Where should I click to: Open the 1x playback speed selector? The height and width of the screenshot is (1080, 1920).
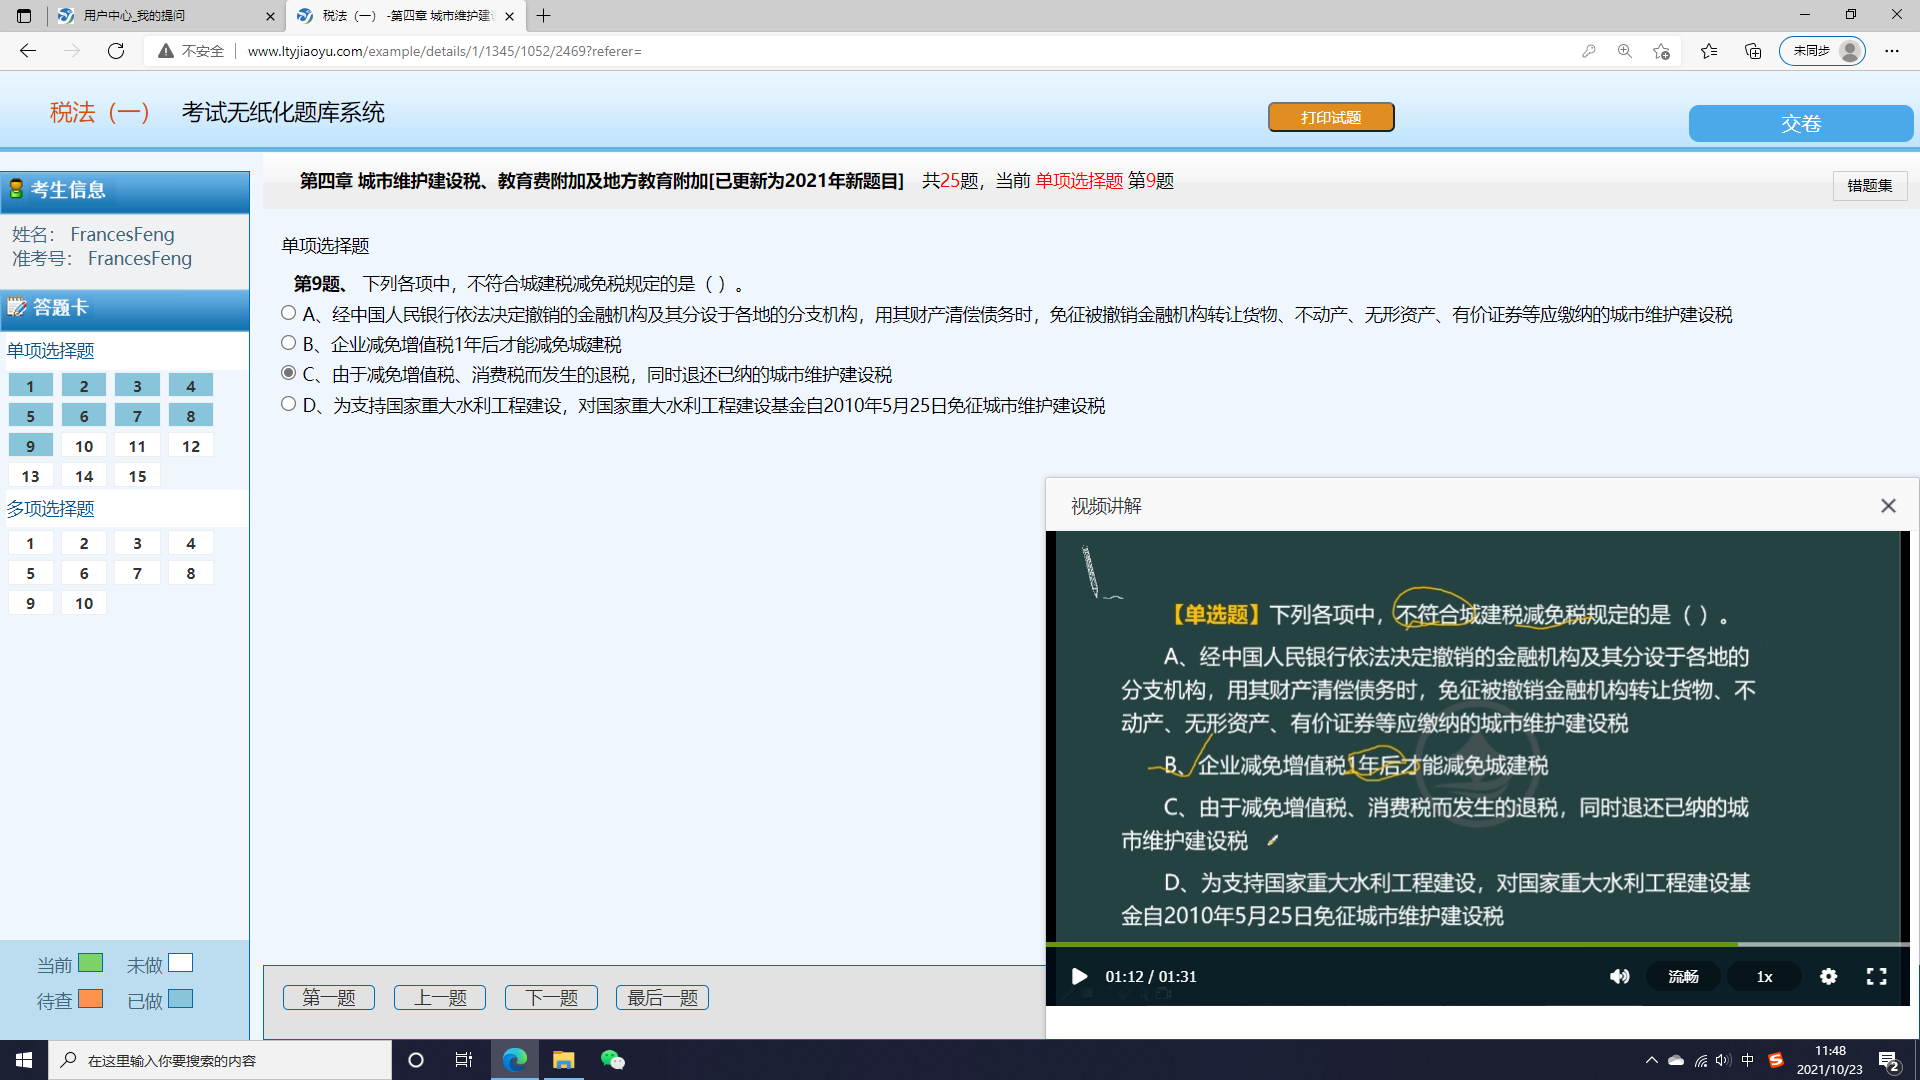pyautogui.click(x=1764, y=976)
